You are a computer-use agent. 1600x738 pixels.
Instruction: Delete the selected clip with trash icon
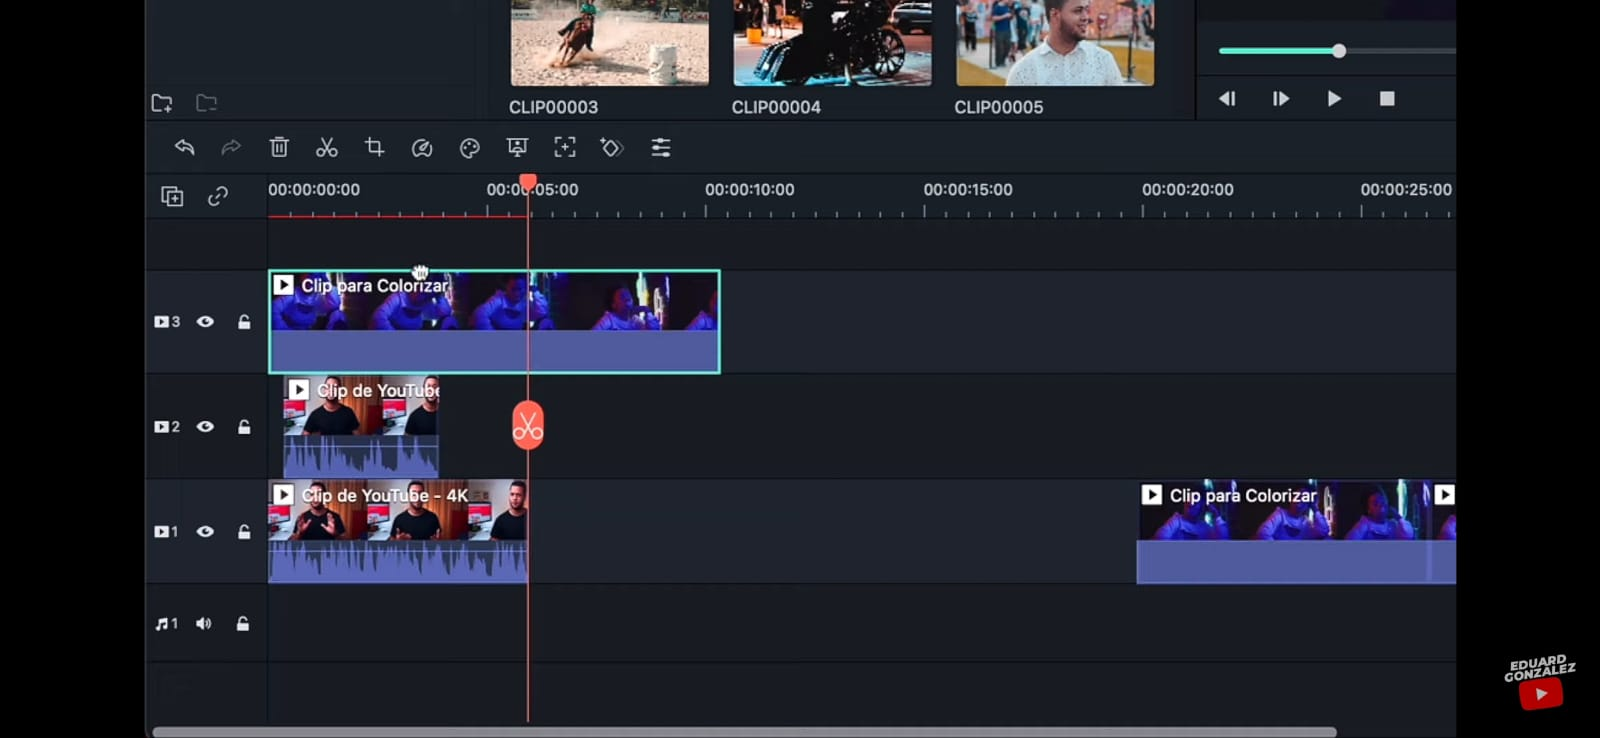[x=279, y=148]
